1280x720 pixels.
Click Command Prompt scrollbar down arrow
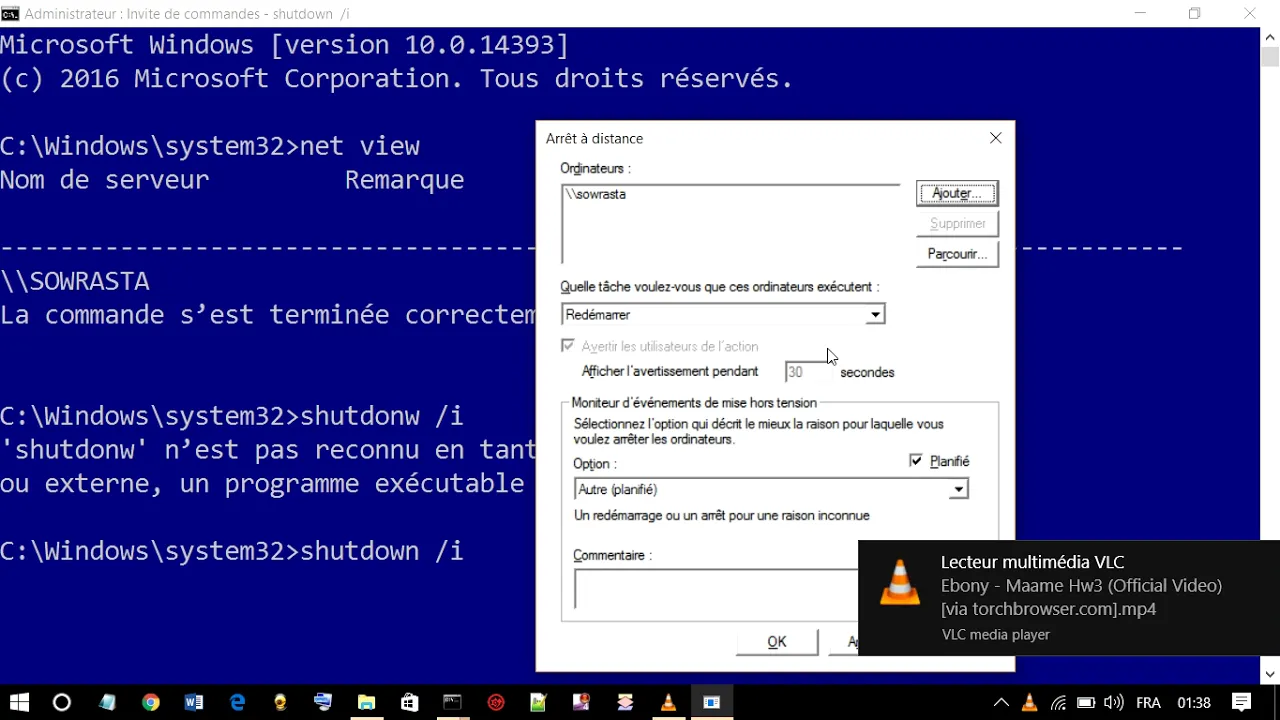(x=1270, y=674)
